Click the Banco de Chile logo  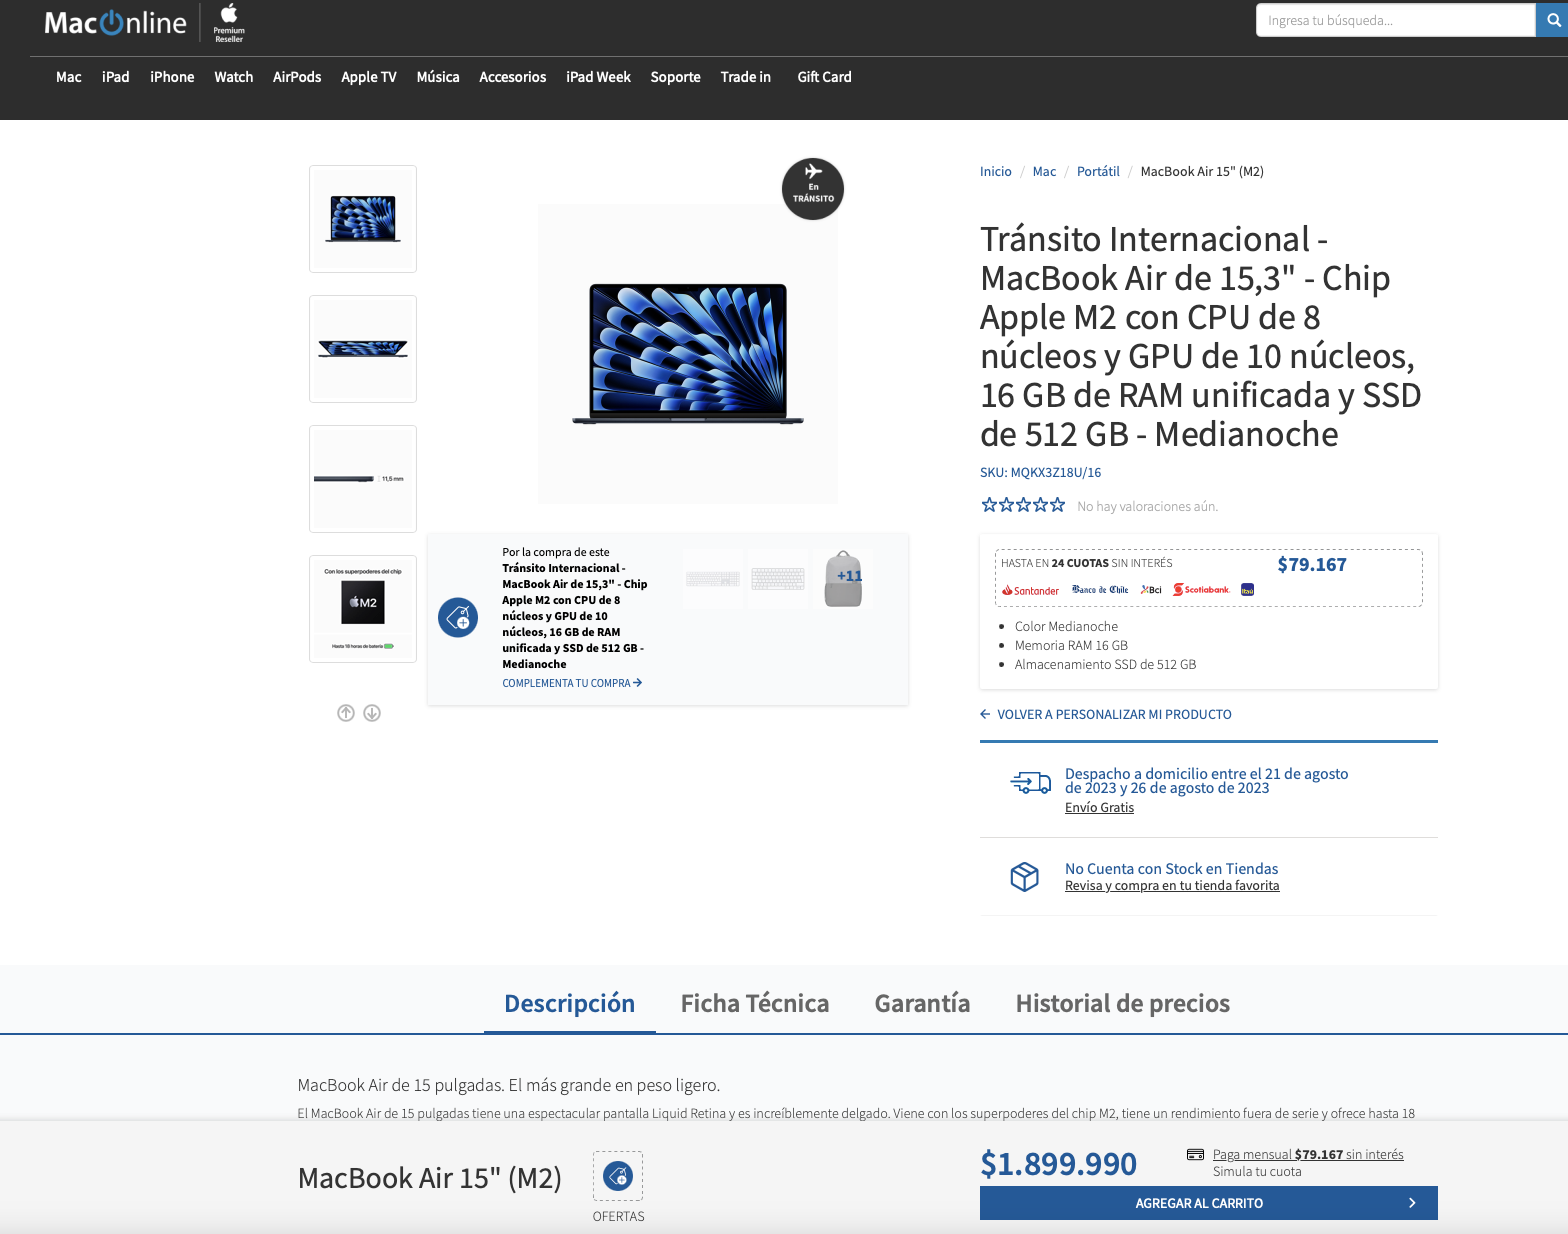pos(1100,590)
